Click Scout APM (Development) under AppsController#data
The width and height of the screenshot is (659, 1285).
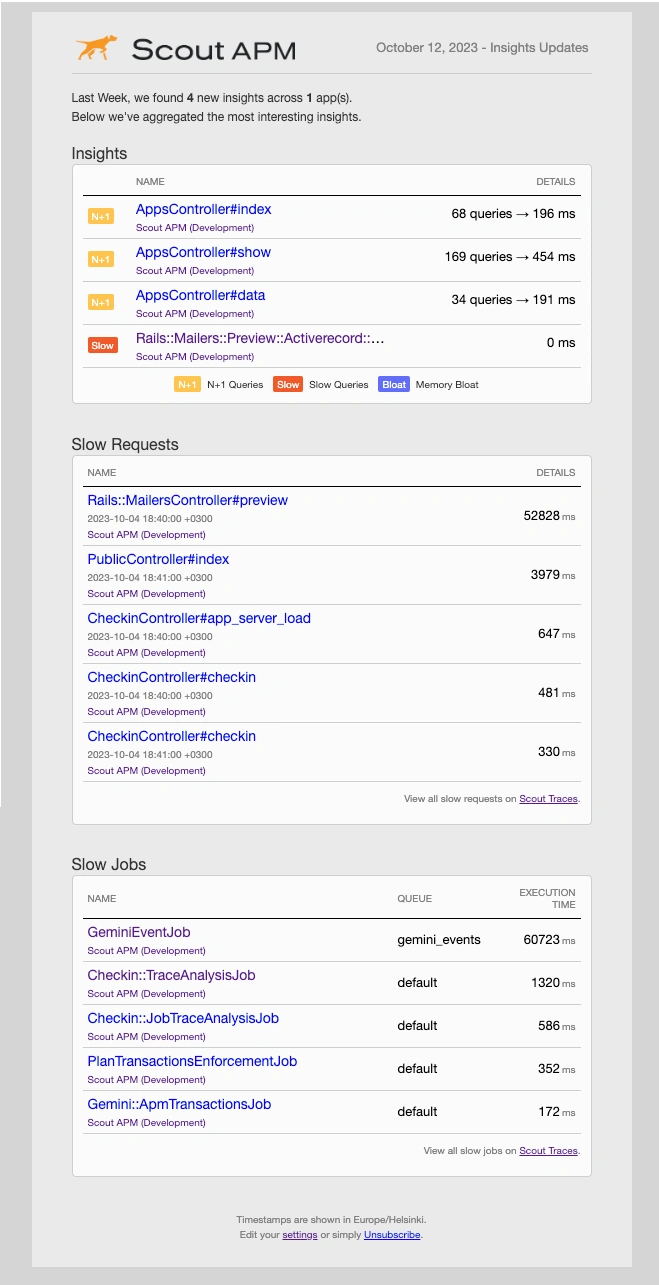[195, 314]
